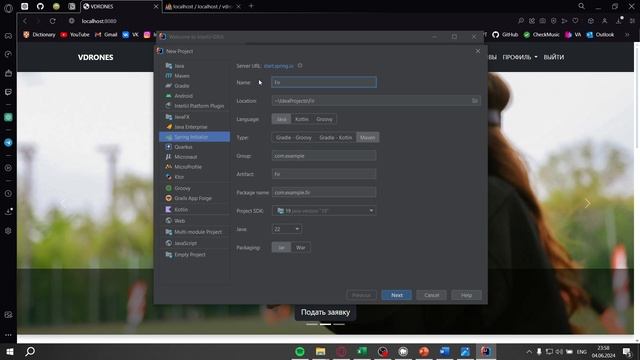Open server URL settings gear icon

point(300,65)
